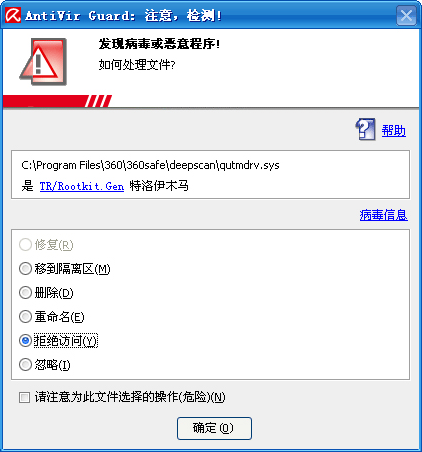Click the 发现病毒或恶意程序! heading

pyautogui.click(x=159, y=44)
